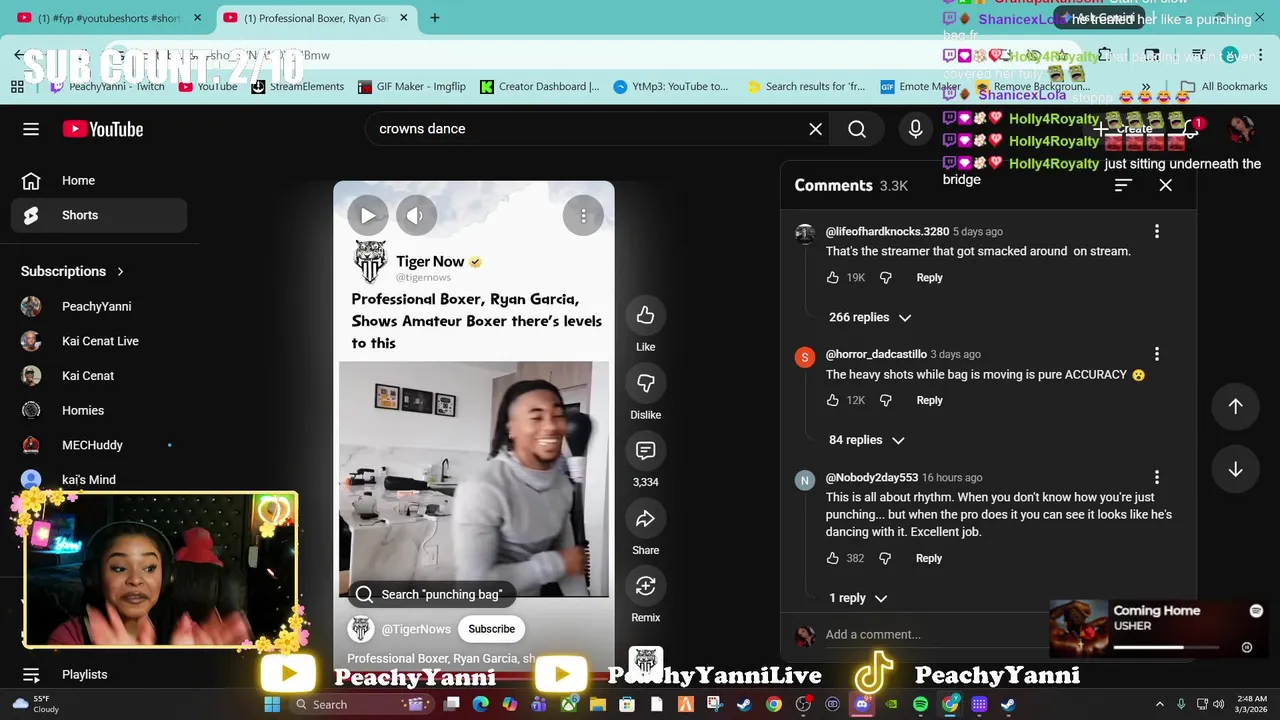Dislike the Short with the thumbs down

(645, 384)
